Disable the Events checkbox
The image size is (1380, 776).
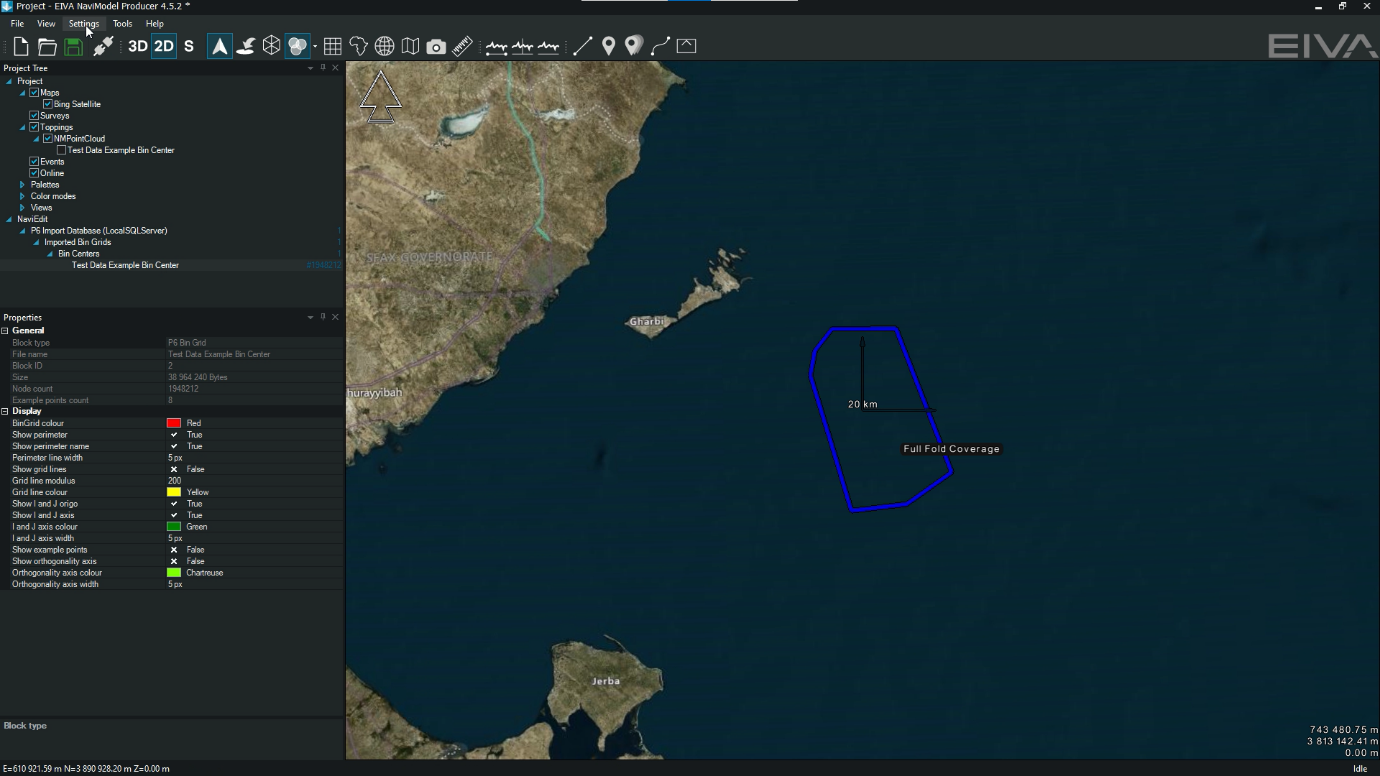click(34, 161)
